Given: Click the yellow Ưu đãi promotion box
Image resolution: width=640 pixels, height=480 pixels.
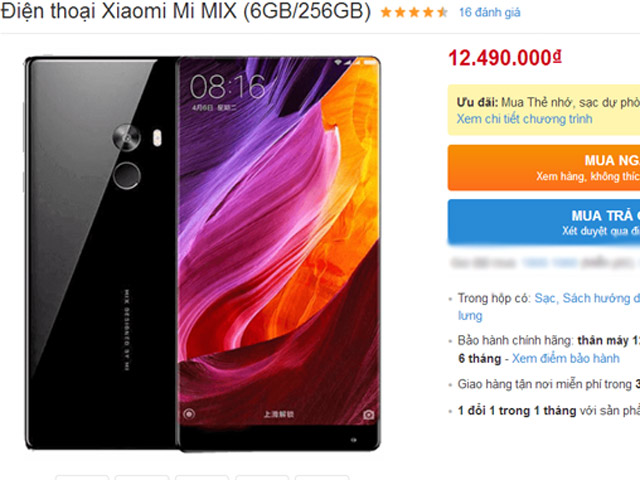Looking at the screenshot, I should tap(544, 110).
